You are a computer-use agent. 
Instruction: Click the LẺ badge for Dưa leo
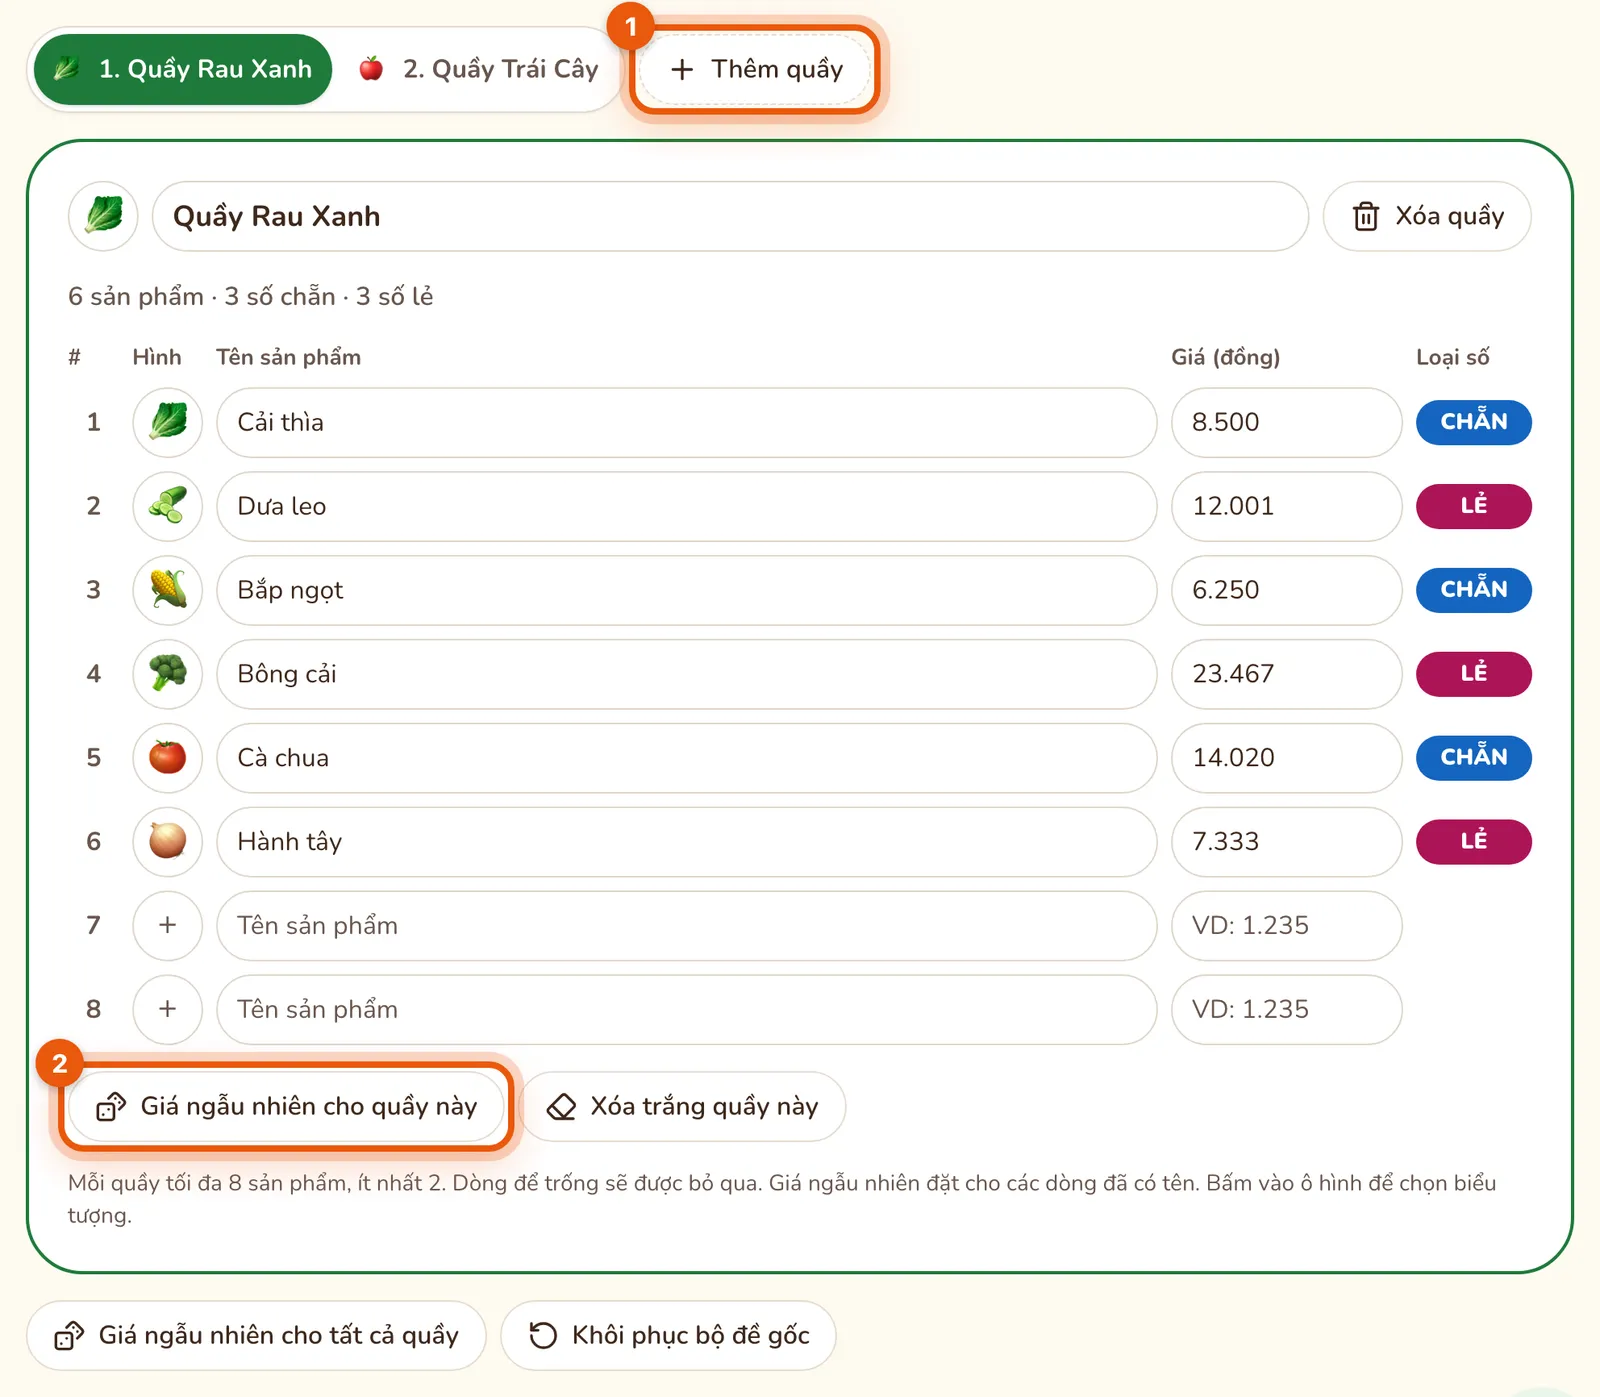coord(1474,506)
